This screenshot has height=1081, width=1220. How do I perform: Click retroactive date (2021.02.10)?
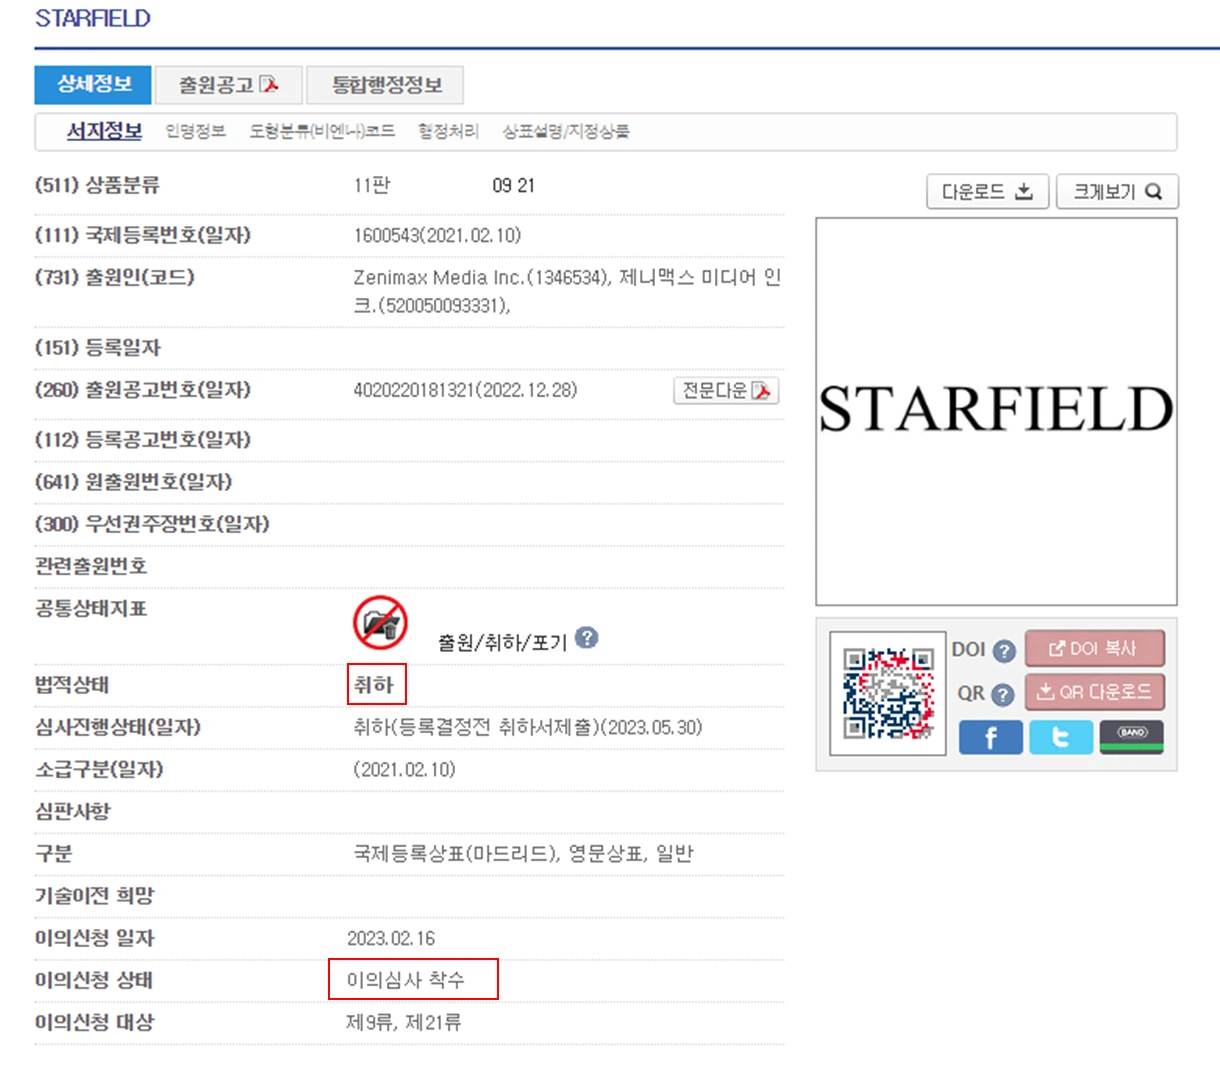[x=404, y=769]
